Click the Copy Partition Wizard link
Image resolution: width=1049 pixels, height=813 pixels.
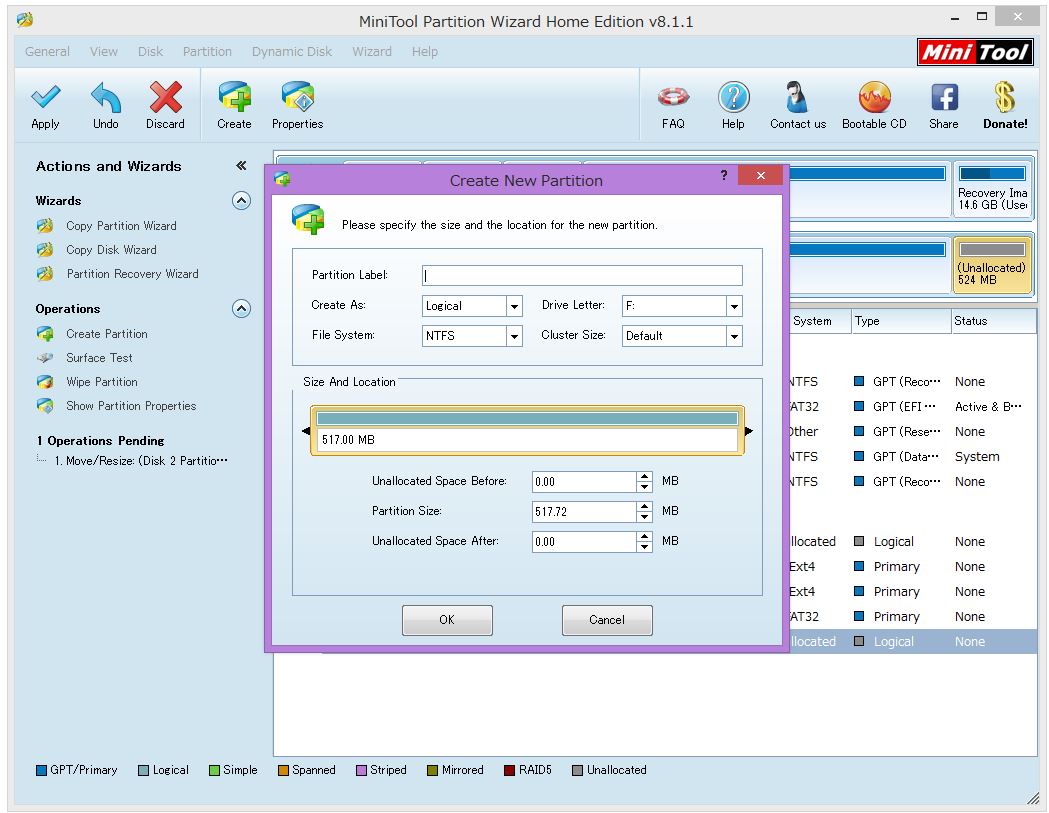[121, 225]
